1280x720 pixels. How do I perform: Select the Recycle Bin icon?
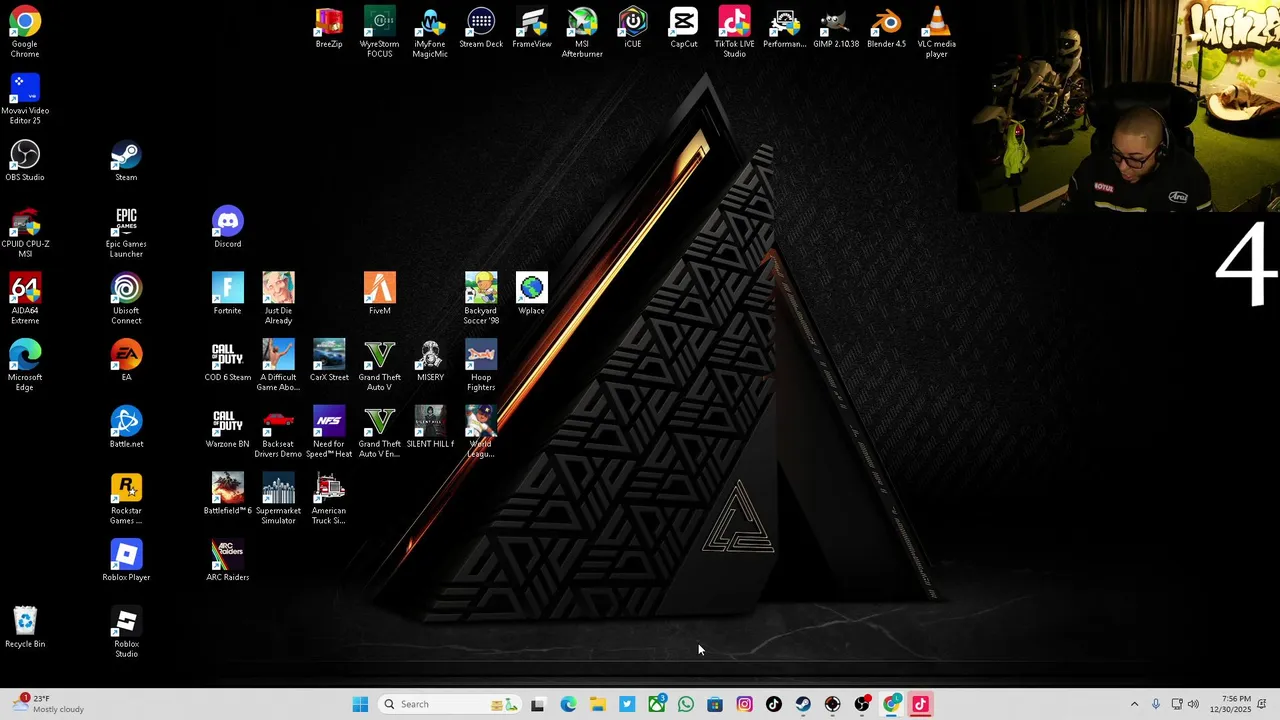pos(25,628)
